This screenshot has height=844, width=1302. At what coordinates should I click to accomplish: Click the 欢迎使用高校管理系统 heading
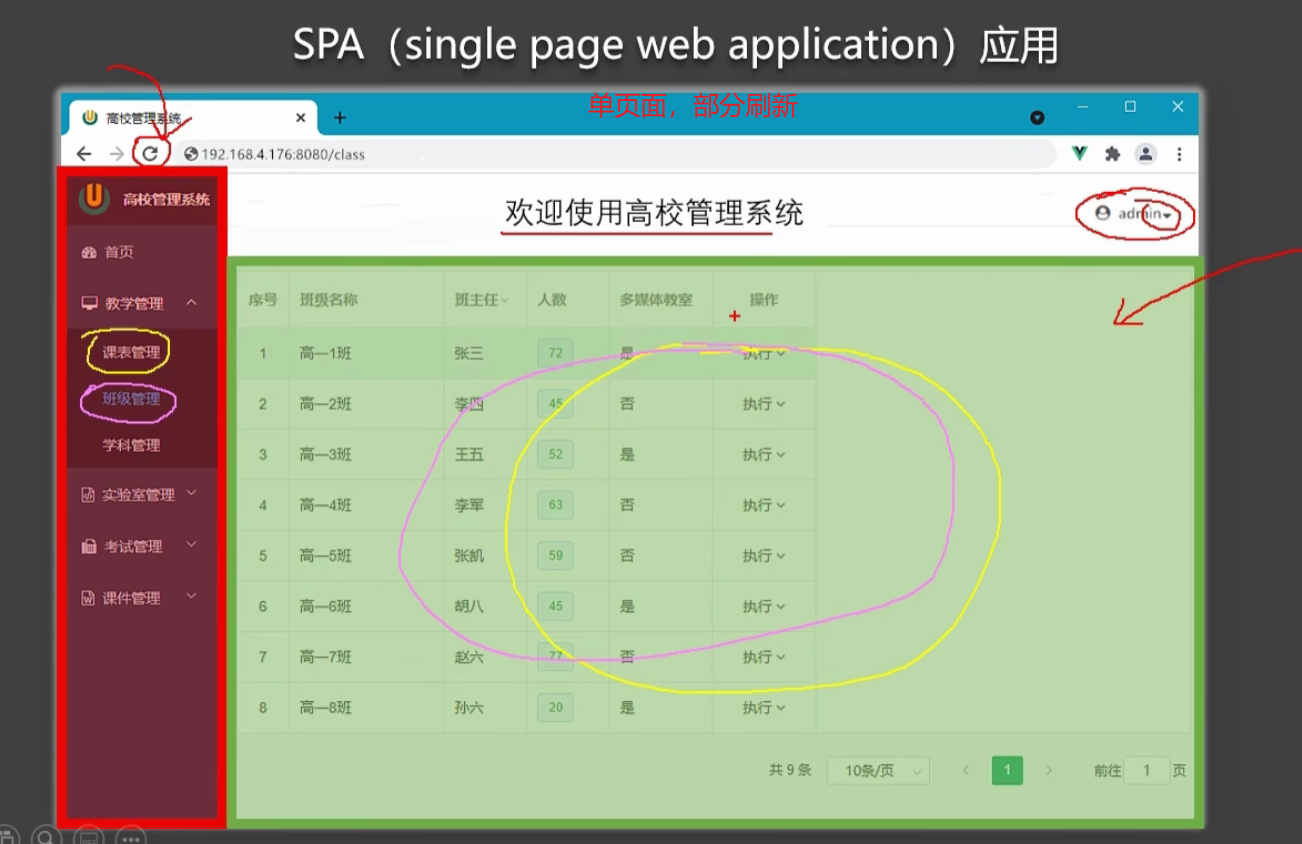(x=654, y=213)
